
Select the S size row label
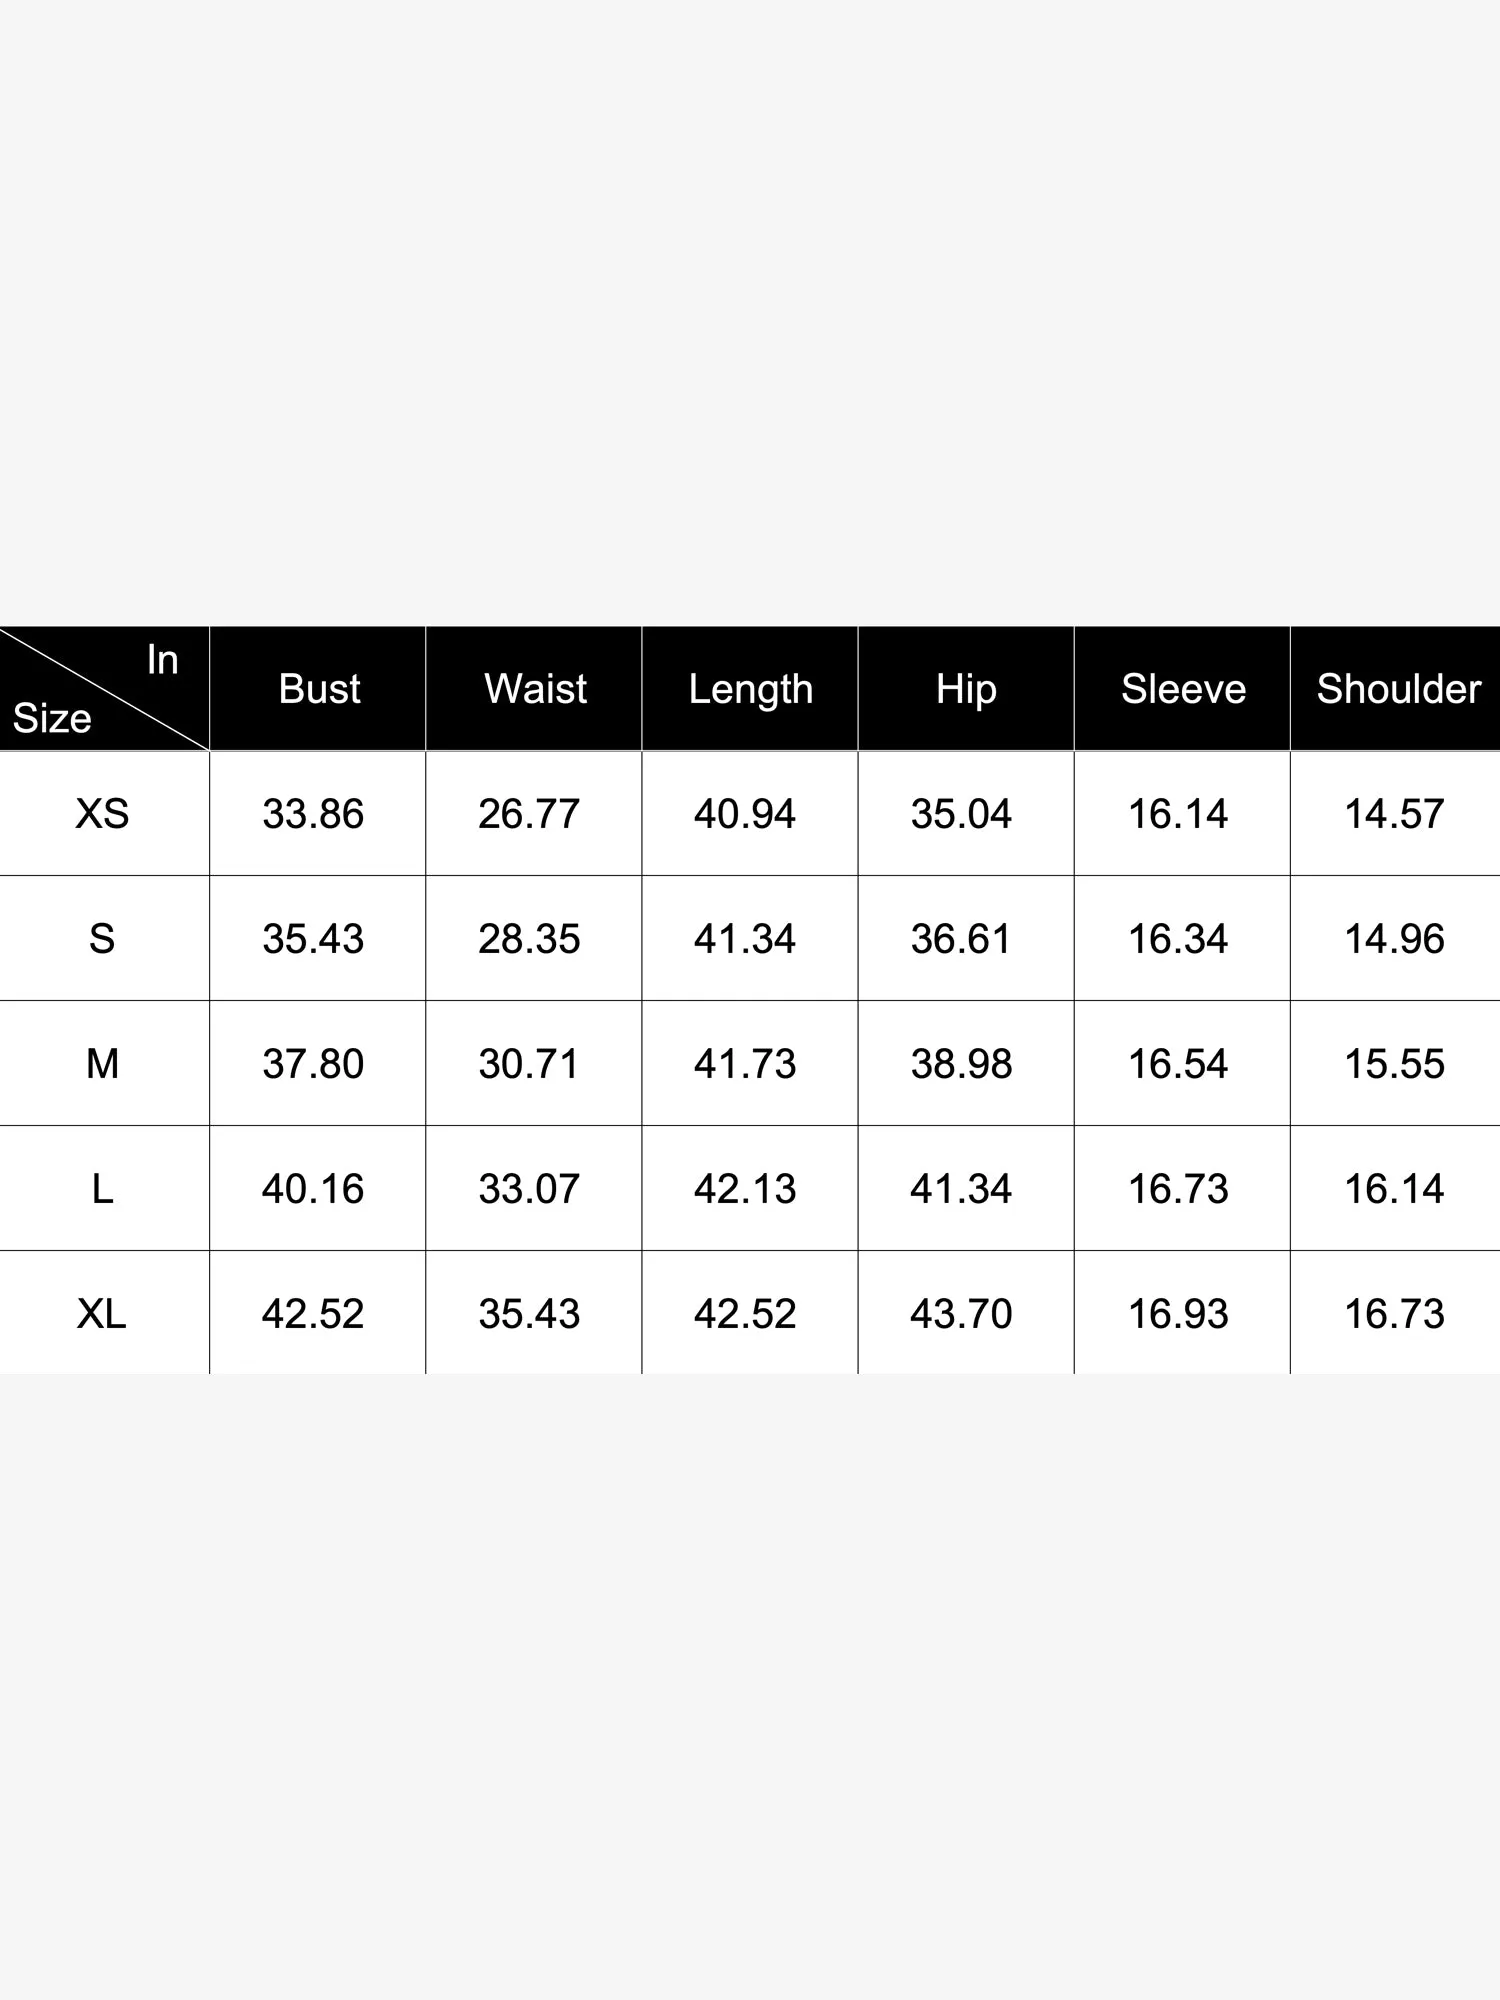pos(102,939)
